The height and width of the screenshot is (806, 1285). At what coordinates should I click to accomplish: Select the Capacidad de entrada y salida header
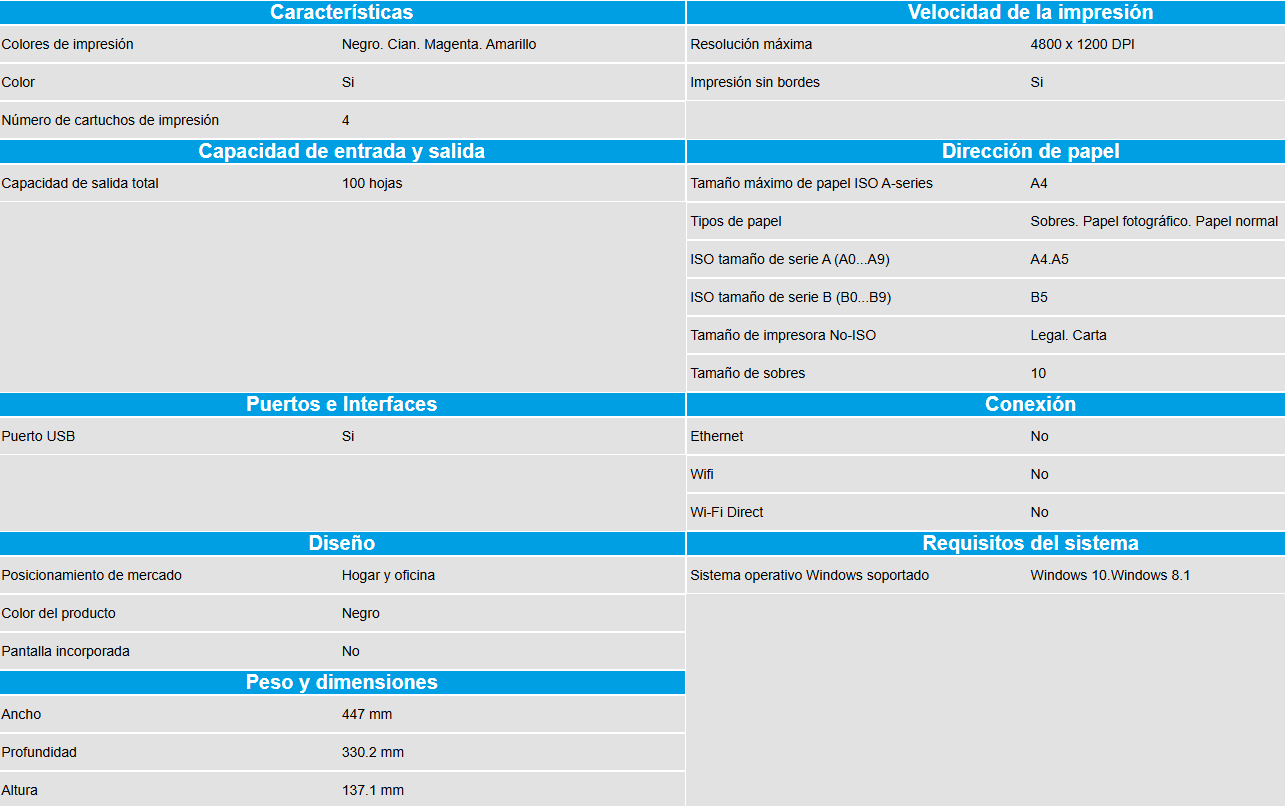[341, 151]
